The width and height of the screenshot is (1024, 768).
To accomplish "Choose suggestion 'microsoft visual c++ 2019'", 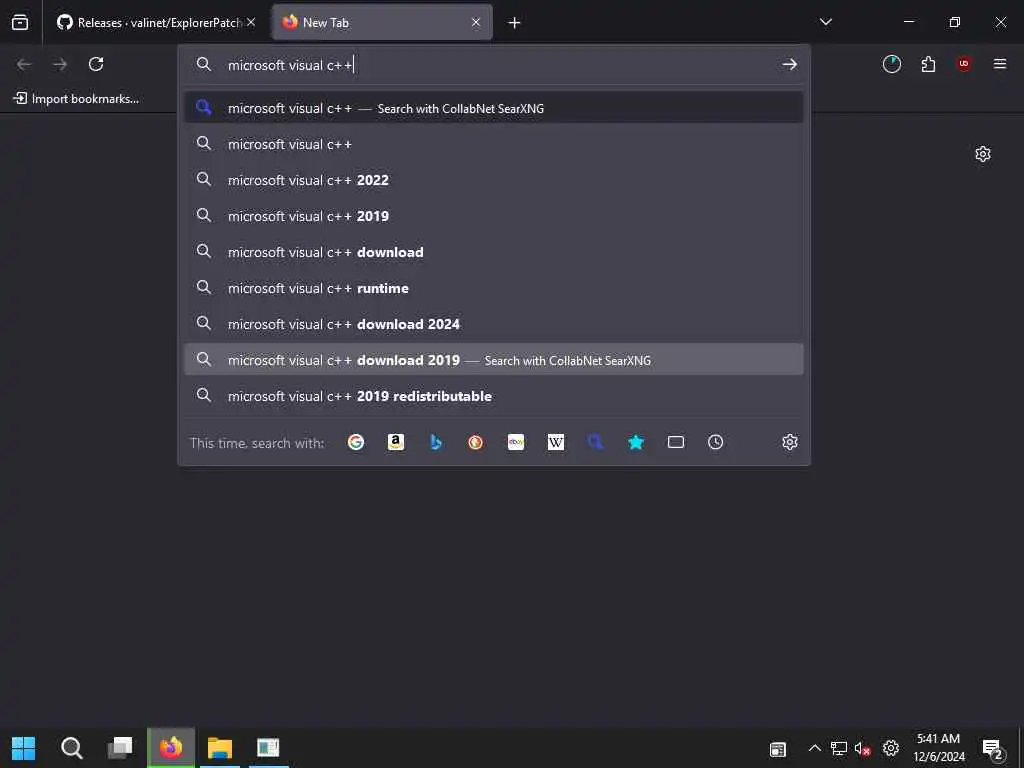I will point(494,216).
